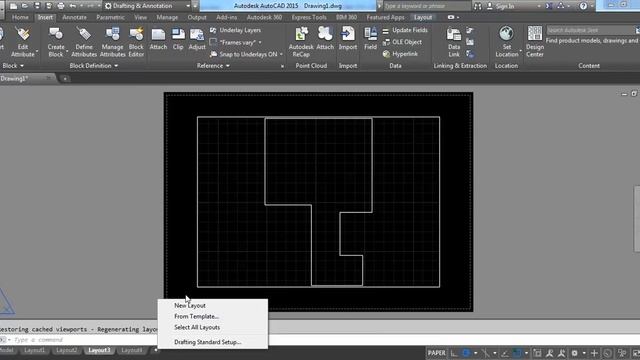The height and width of the screenshot is (360, 640).
Task: Click the Save icon in Quick Access toolbar
Action: (37, 6)
